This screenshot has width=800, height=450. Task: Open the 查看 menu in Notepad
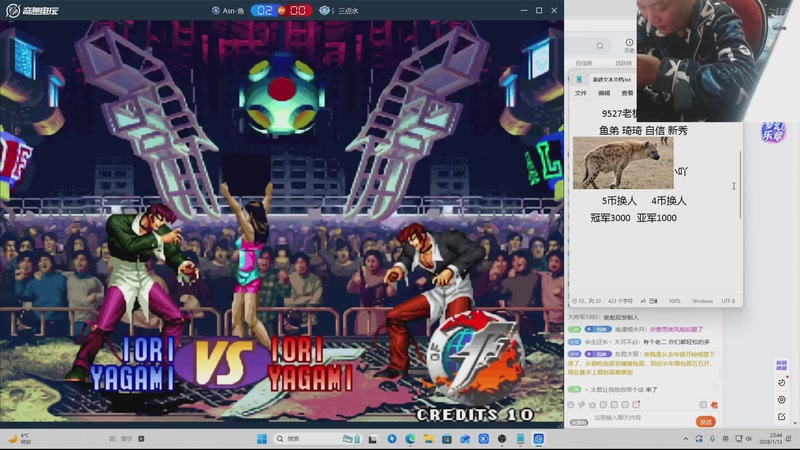click(x=627, y=93)
